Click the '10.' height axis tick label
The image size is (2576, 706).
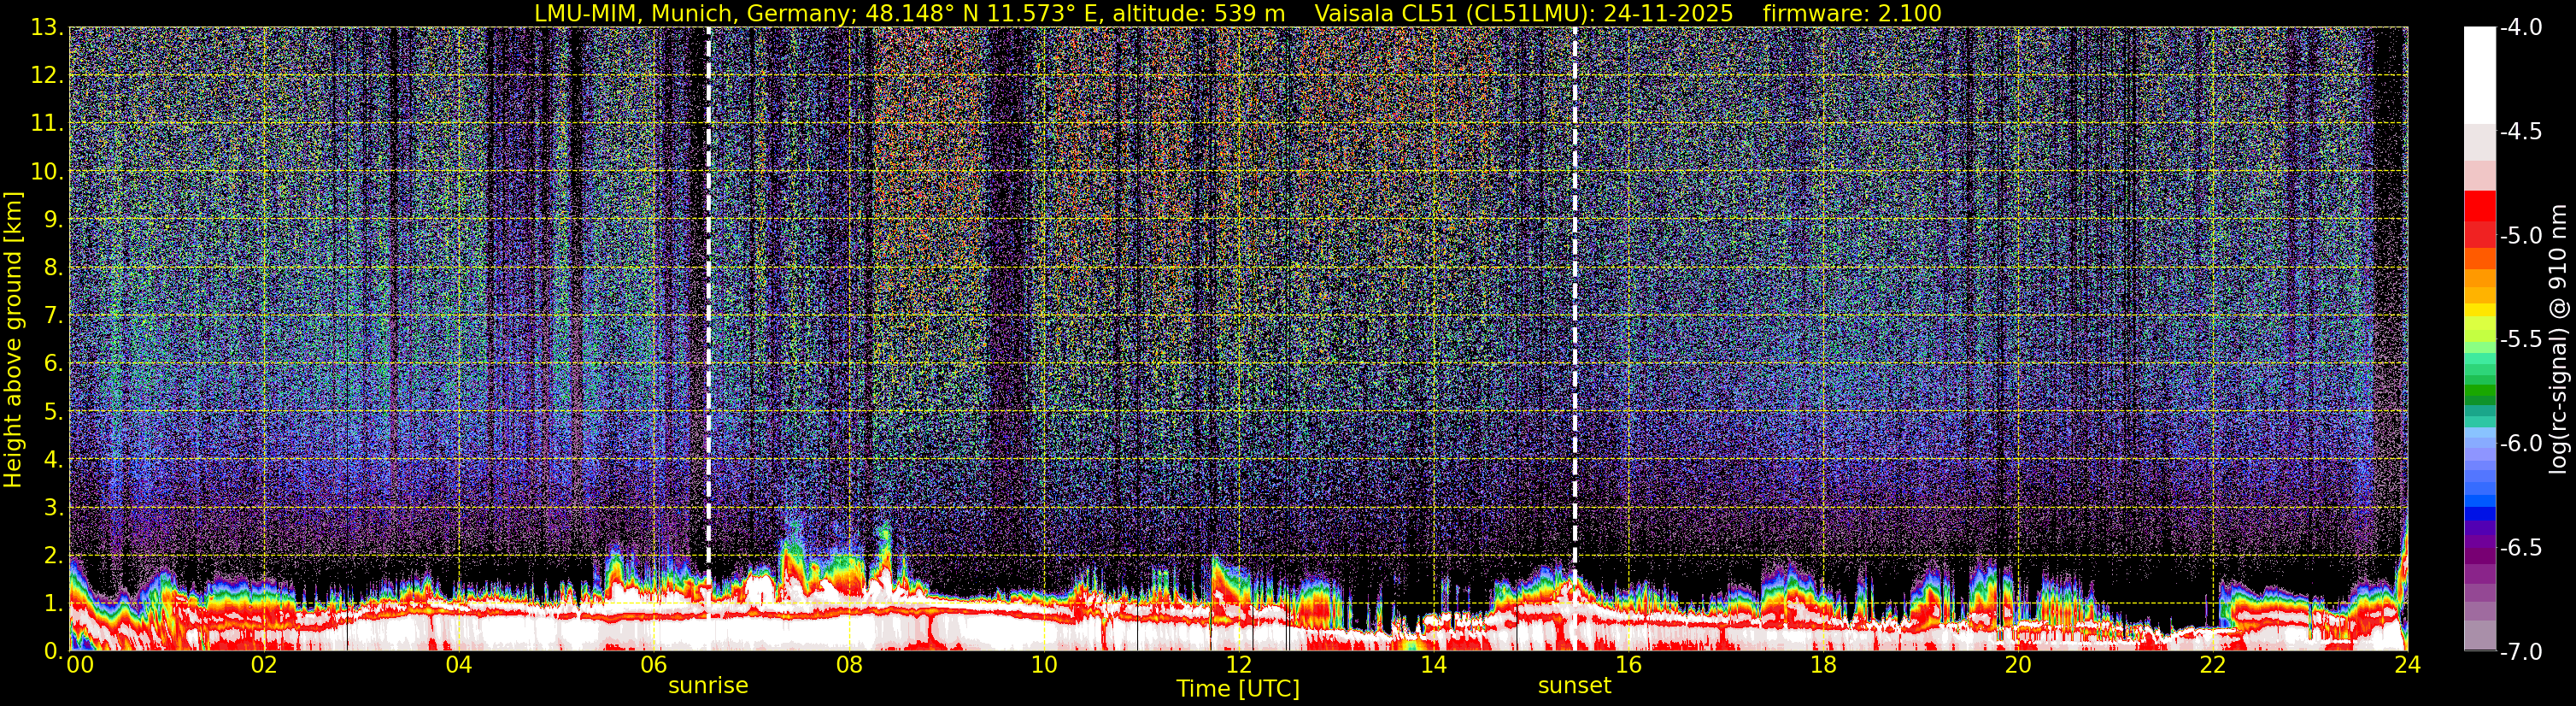pos(46,171)
